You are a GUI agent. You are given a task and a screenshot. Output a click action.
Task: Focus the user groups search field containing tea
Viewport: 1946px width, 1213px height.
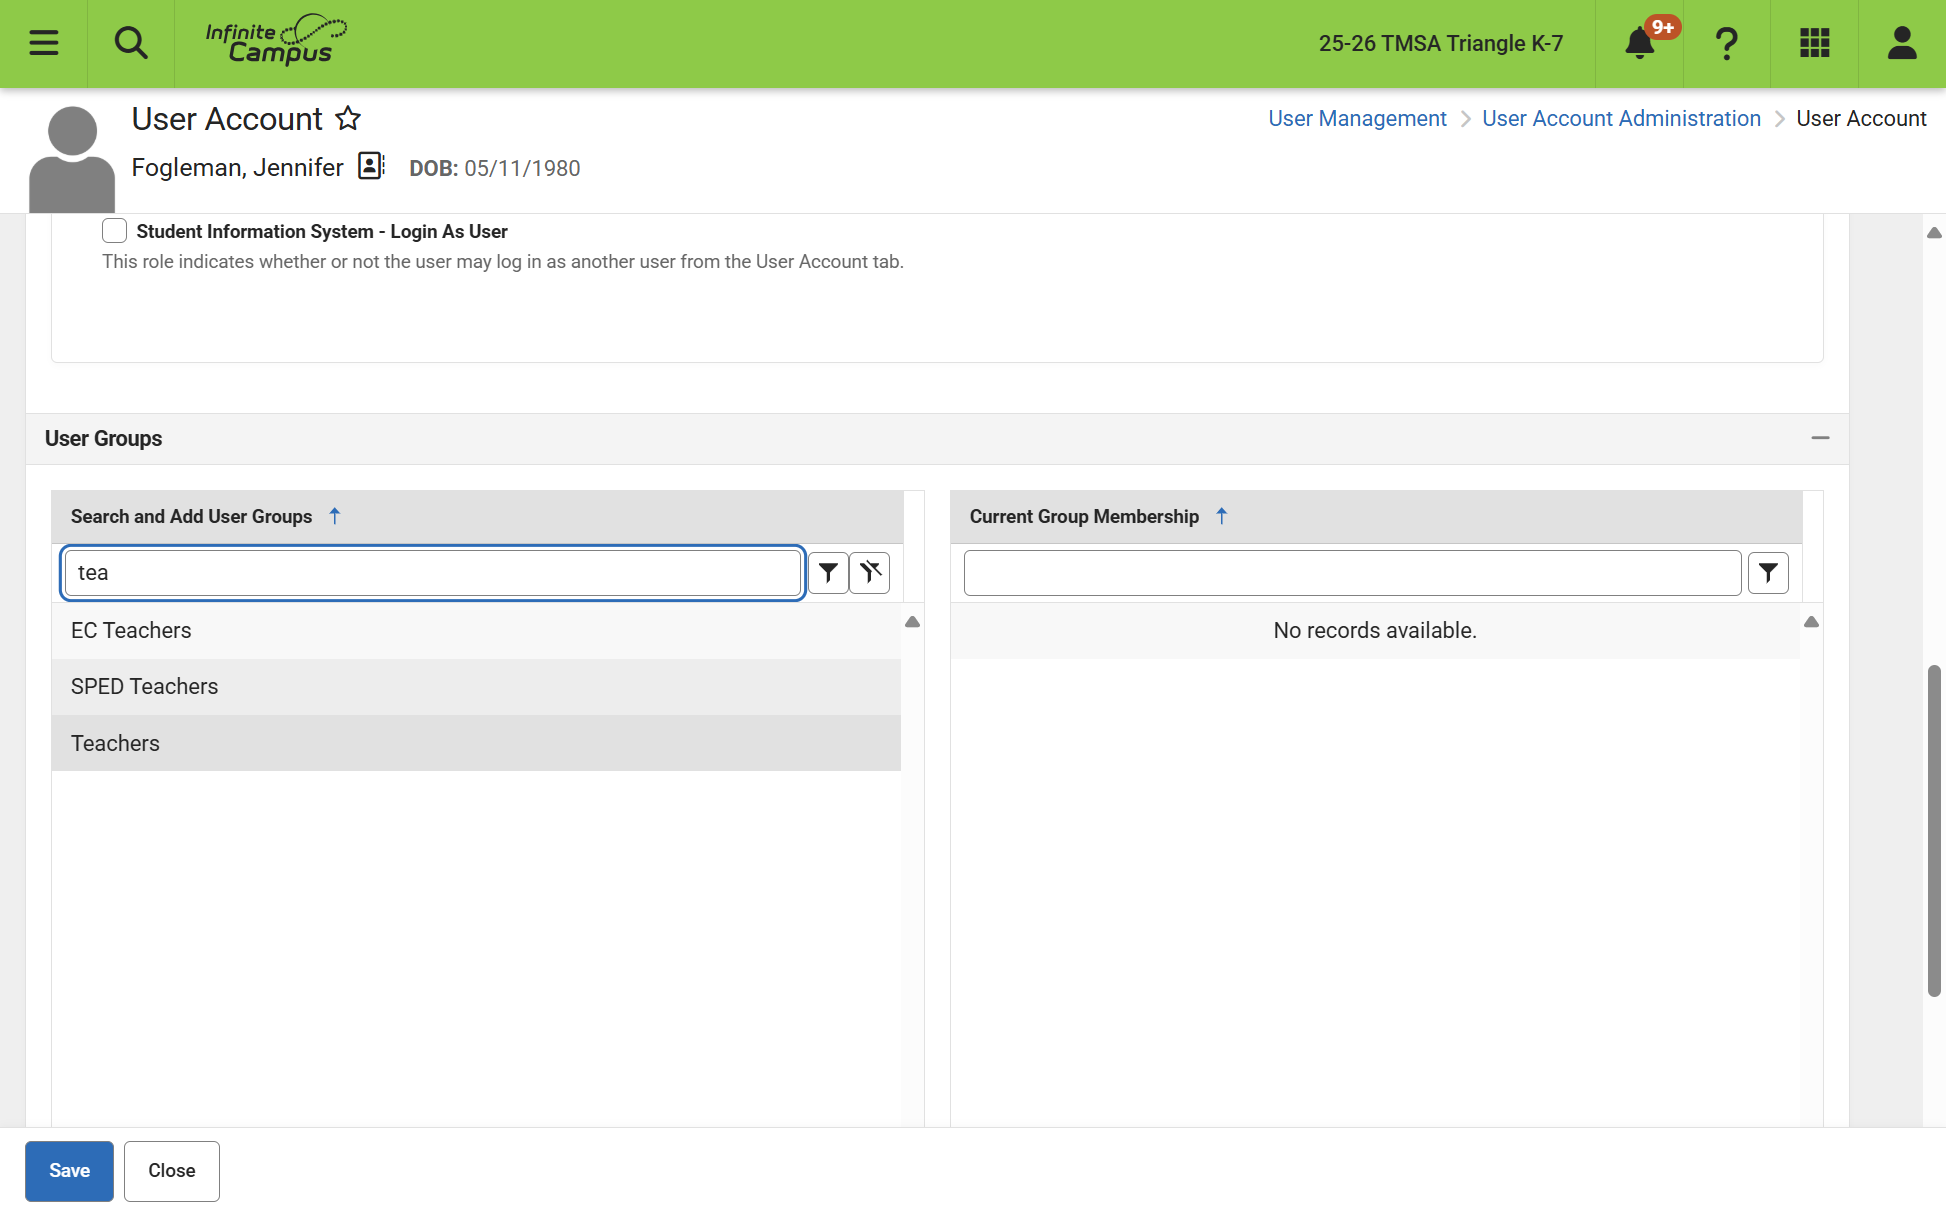(433, 573)
